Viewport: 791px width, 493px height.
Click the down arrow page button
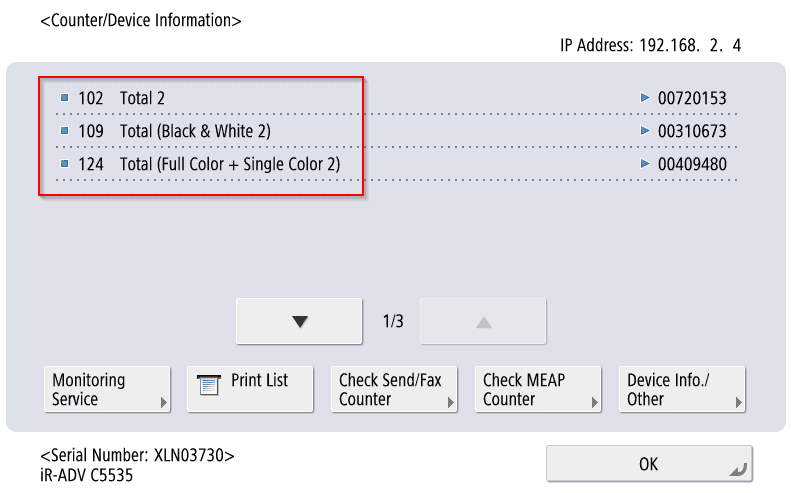tap(299, 322)
